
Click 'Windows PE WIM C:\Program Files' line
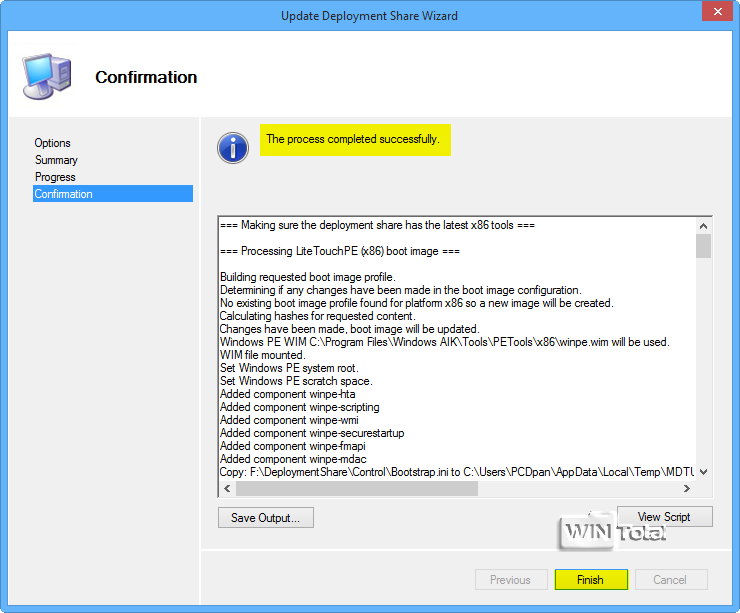click(445, 342)
